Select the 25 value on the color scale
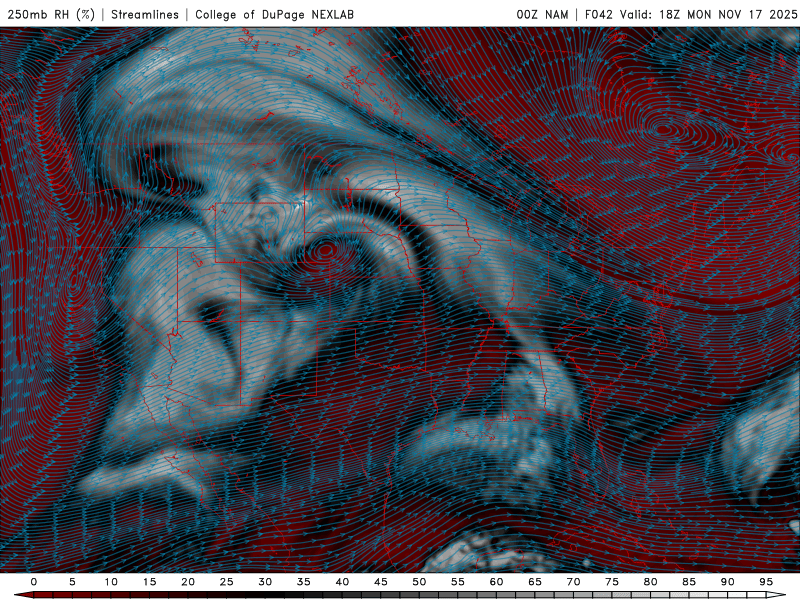 point(227,582)
